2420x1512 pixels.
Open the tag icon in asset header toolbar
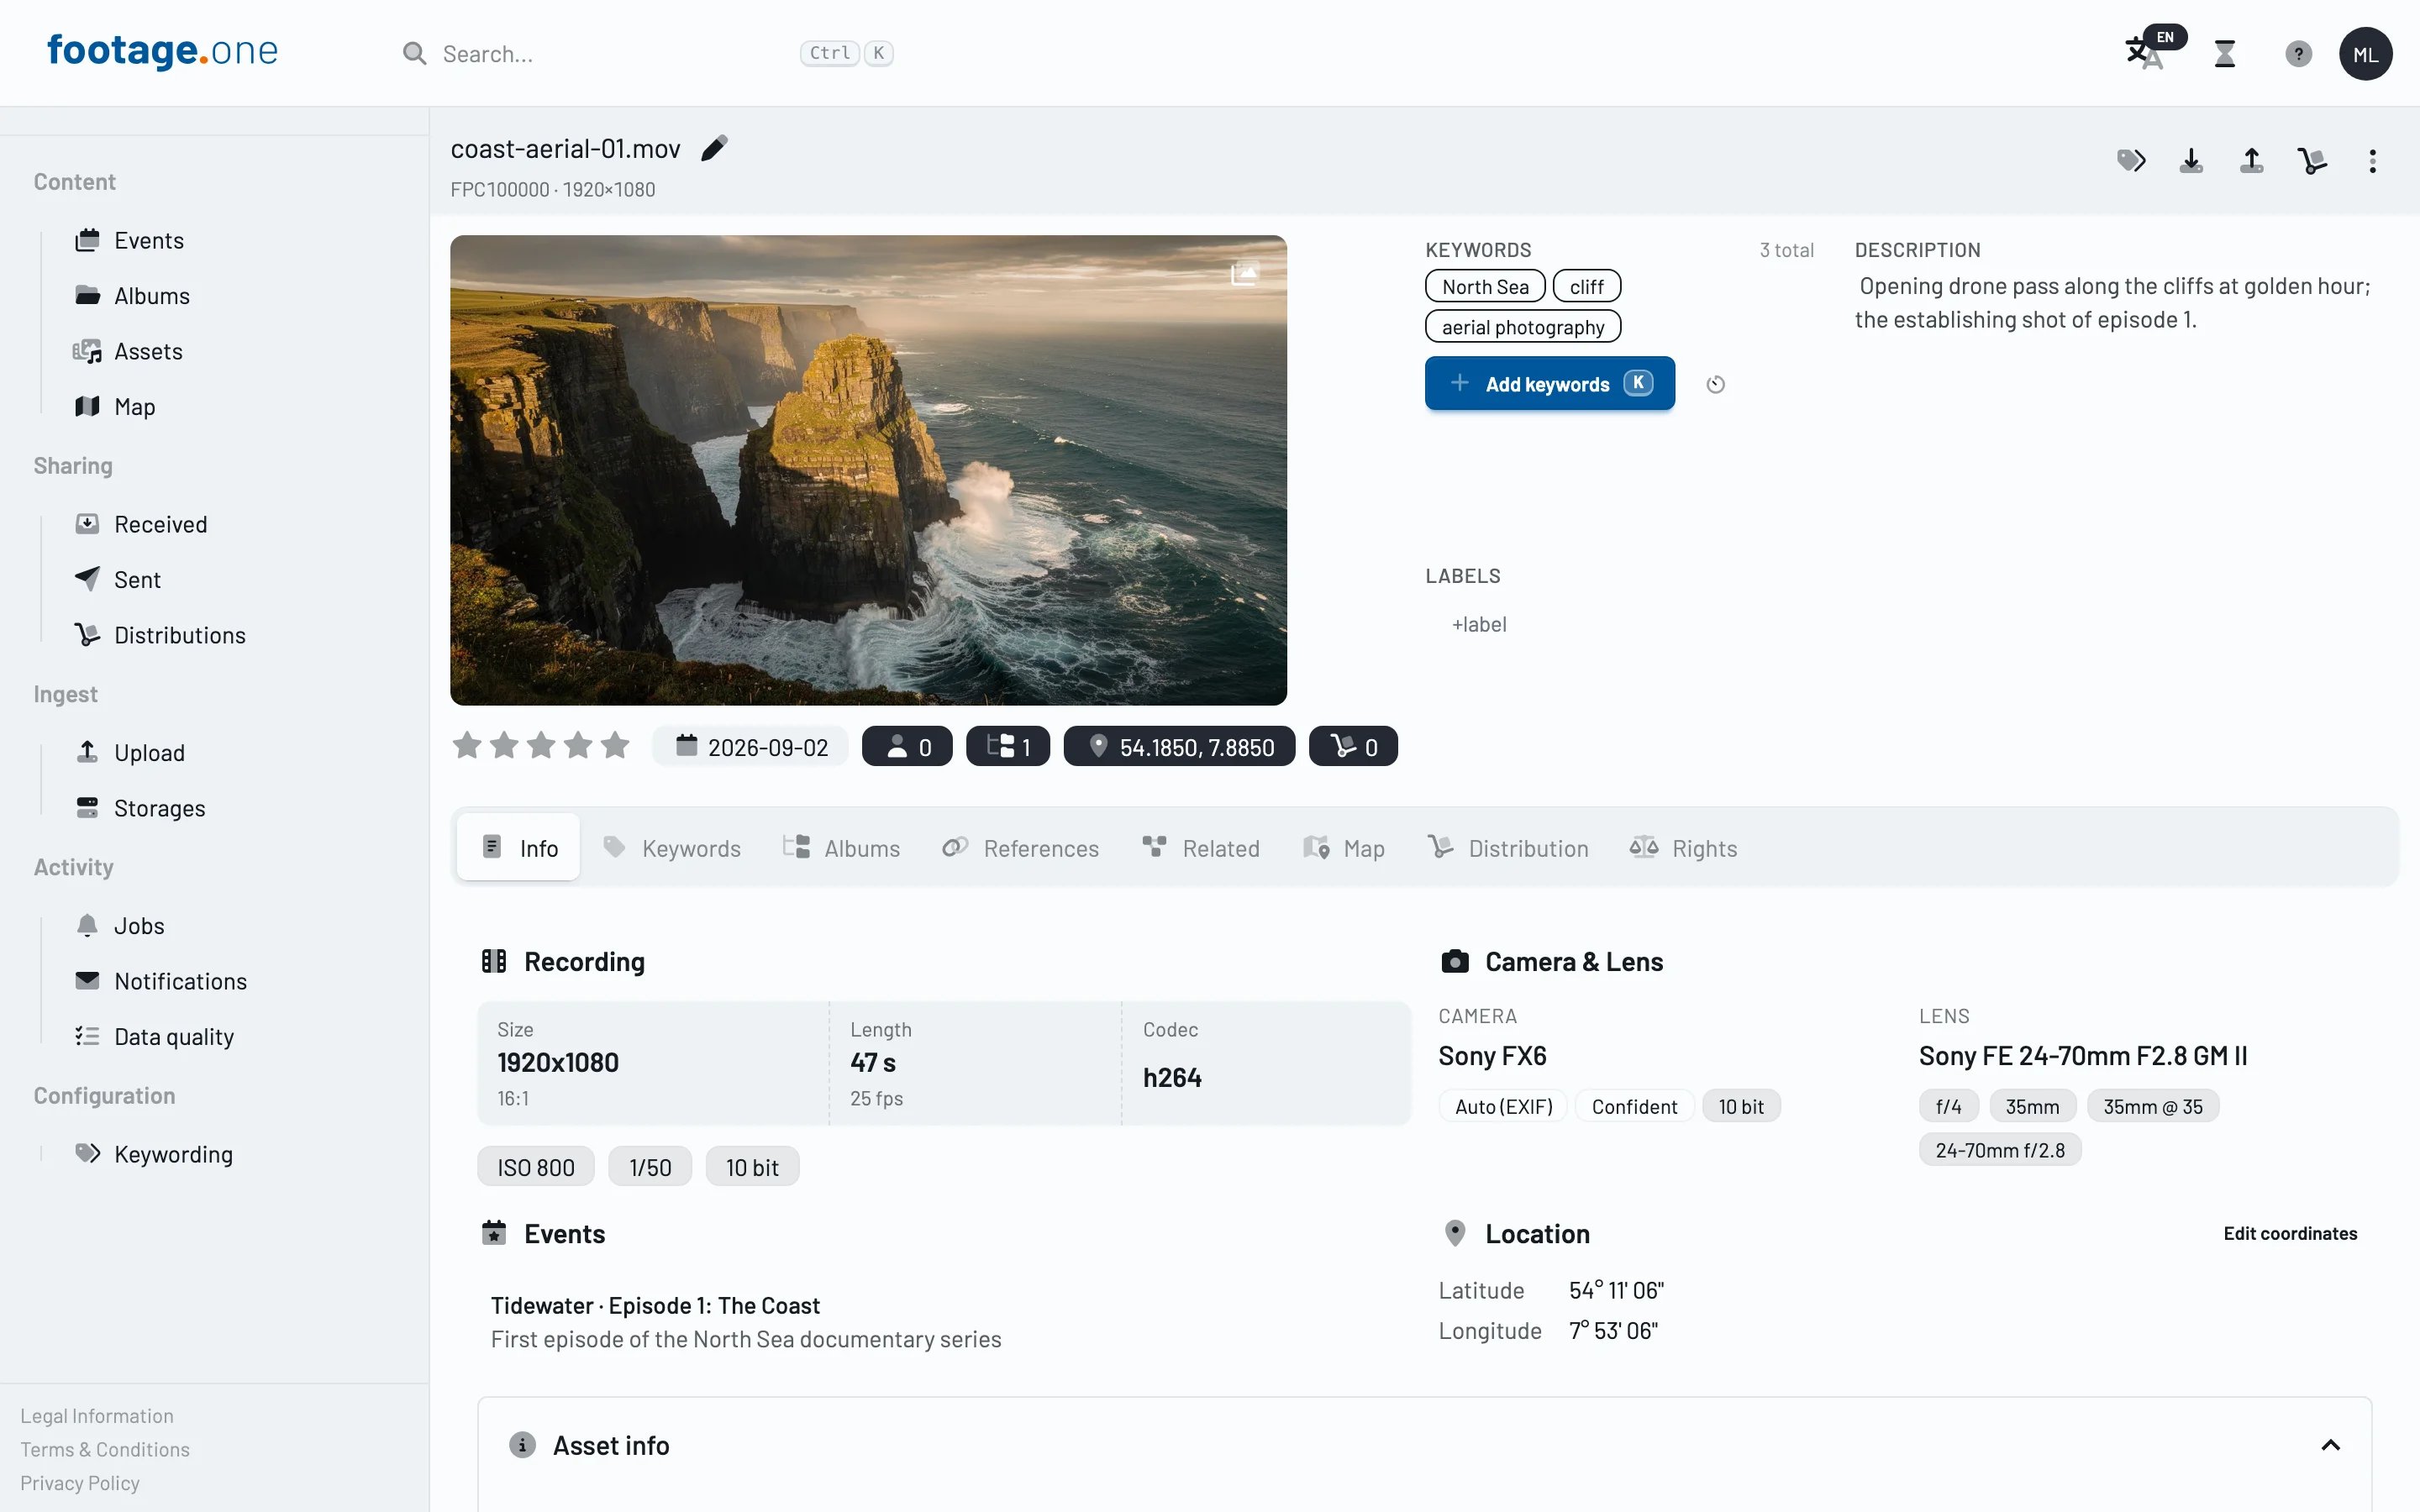2131,161
